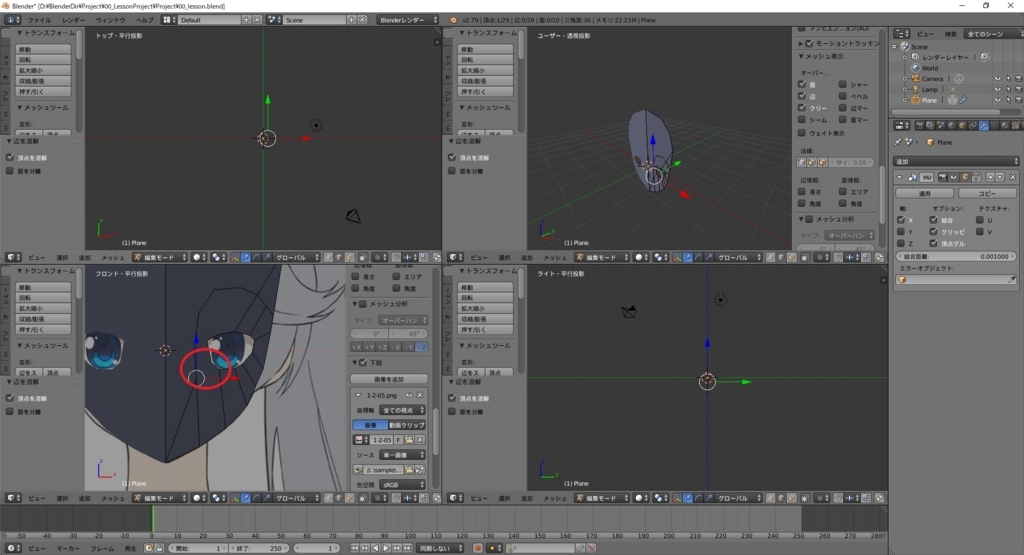Open the ヘルプ menu
Image resolution: width=1024 pixels, height=555 pixels.
point(144,20)
